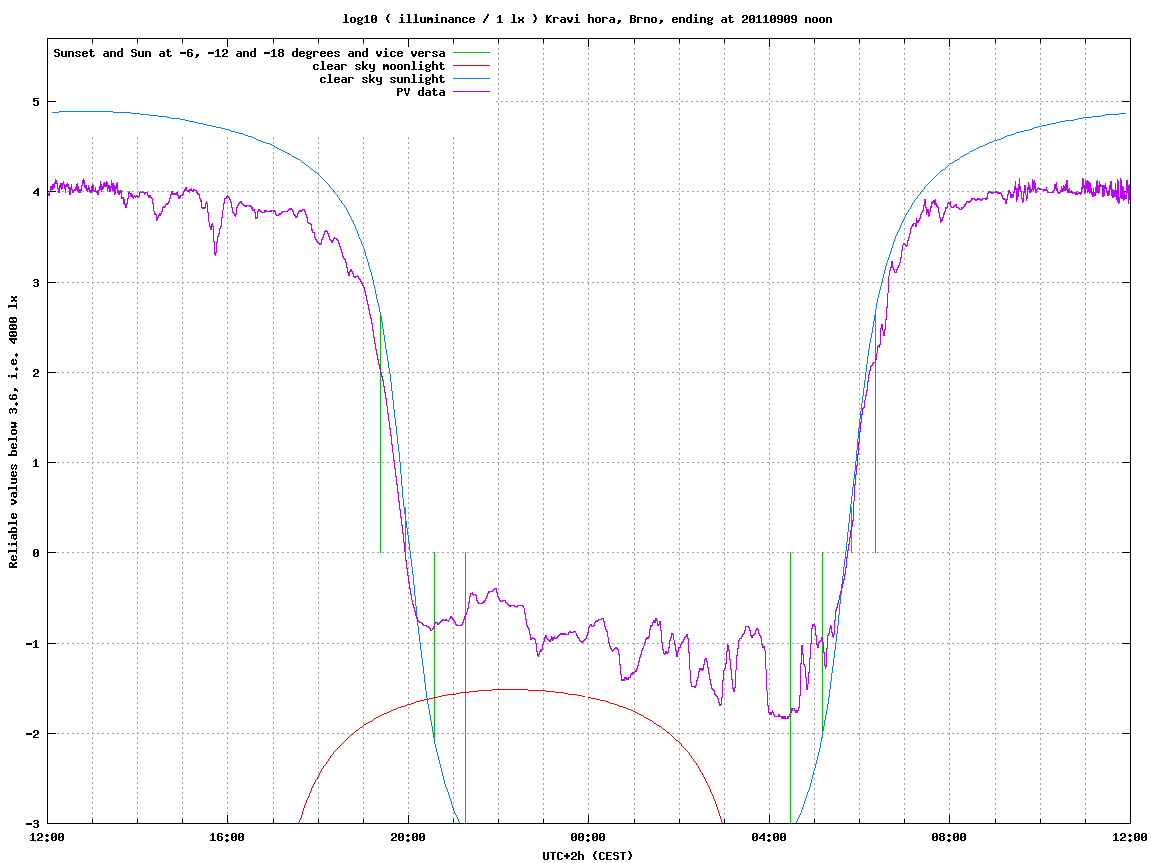Viewport: 1151px width, 863px height.
Task: Click y-axis tick label 0
Action: 35,553
